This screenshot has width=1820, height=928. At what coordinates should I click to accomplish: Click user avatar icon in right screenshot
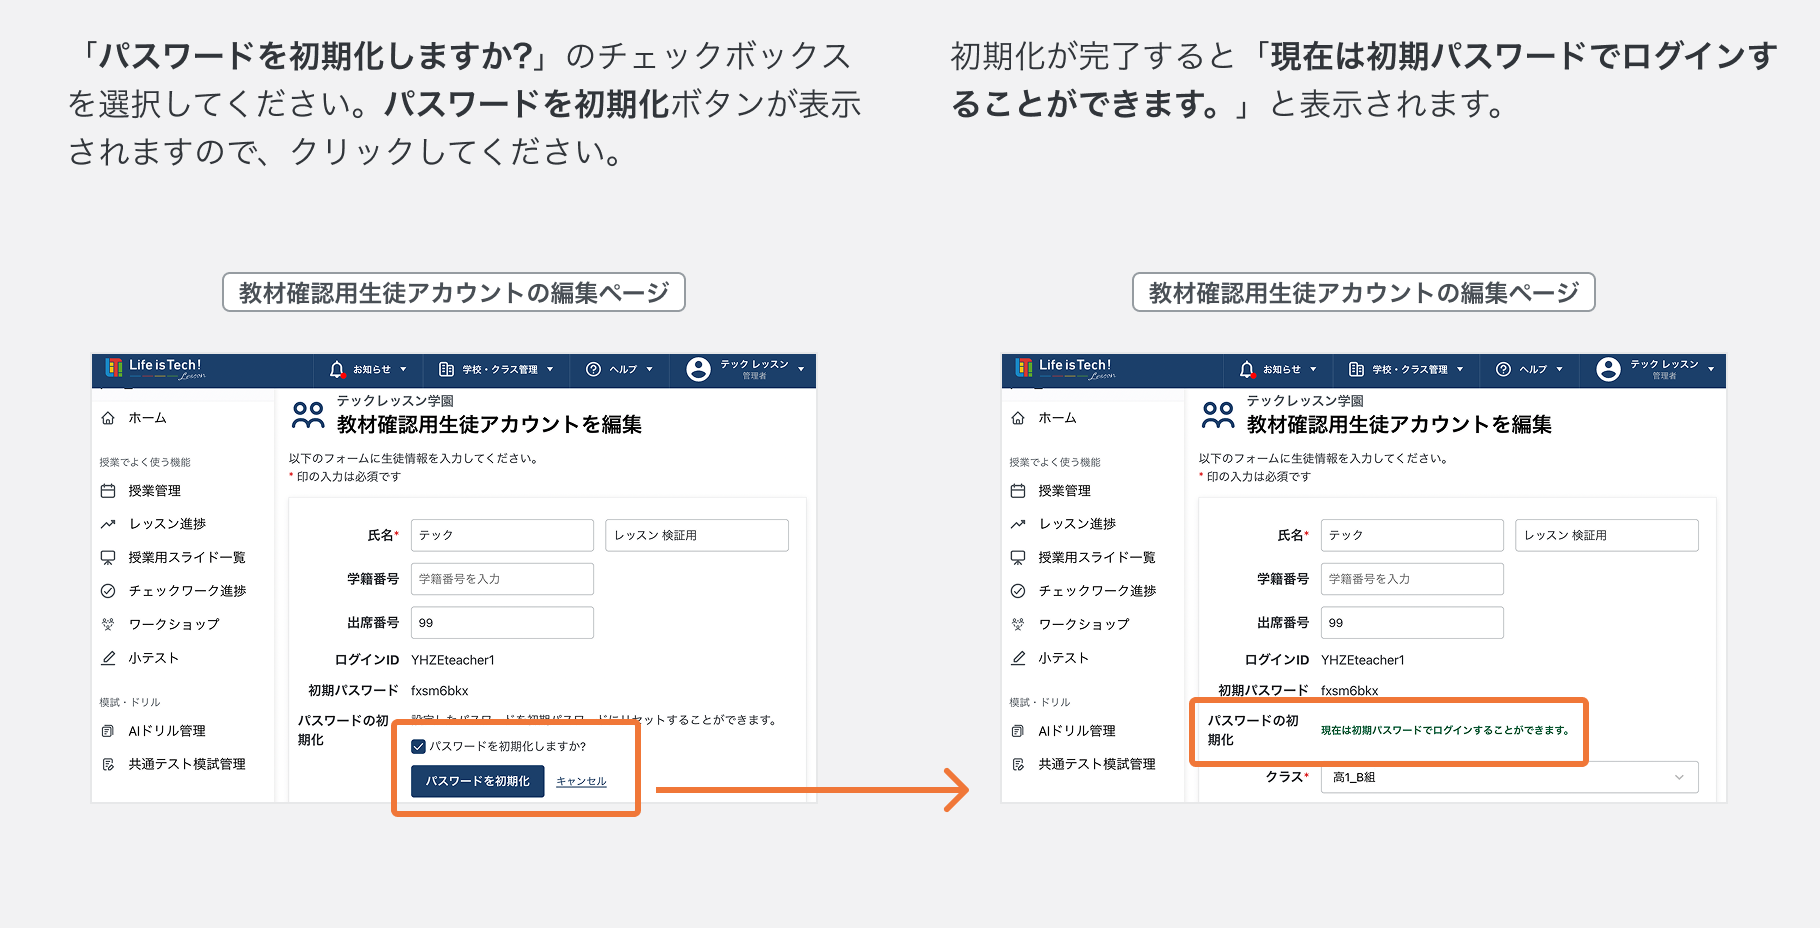click(1609, 369)
